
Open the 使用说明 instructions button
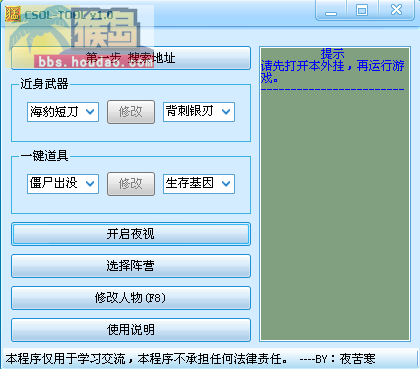click(131, 330)
